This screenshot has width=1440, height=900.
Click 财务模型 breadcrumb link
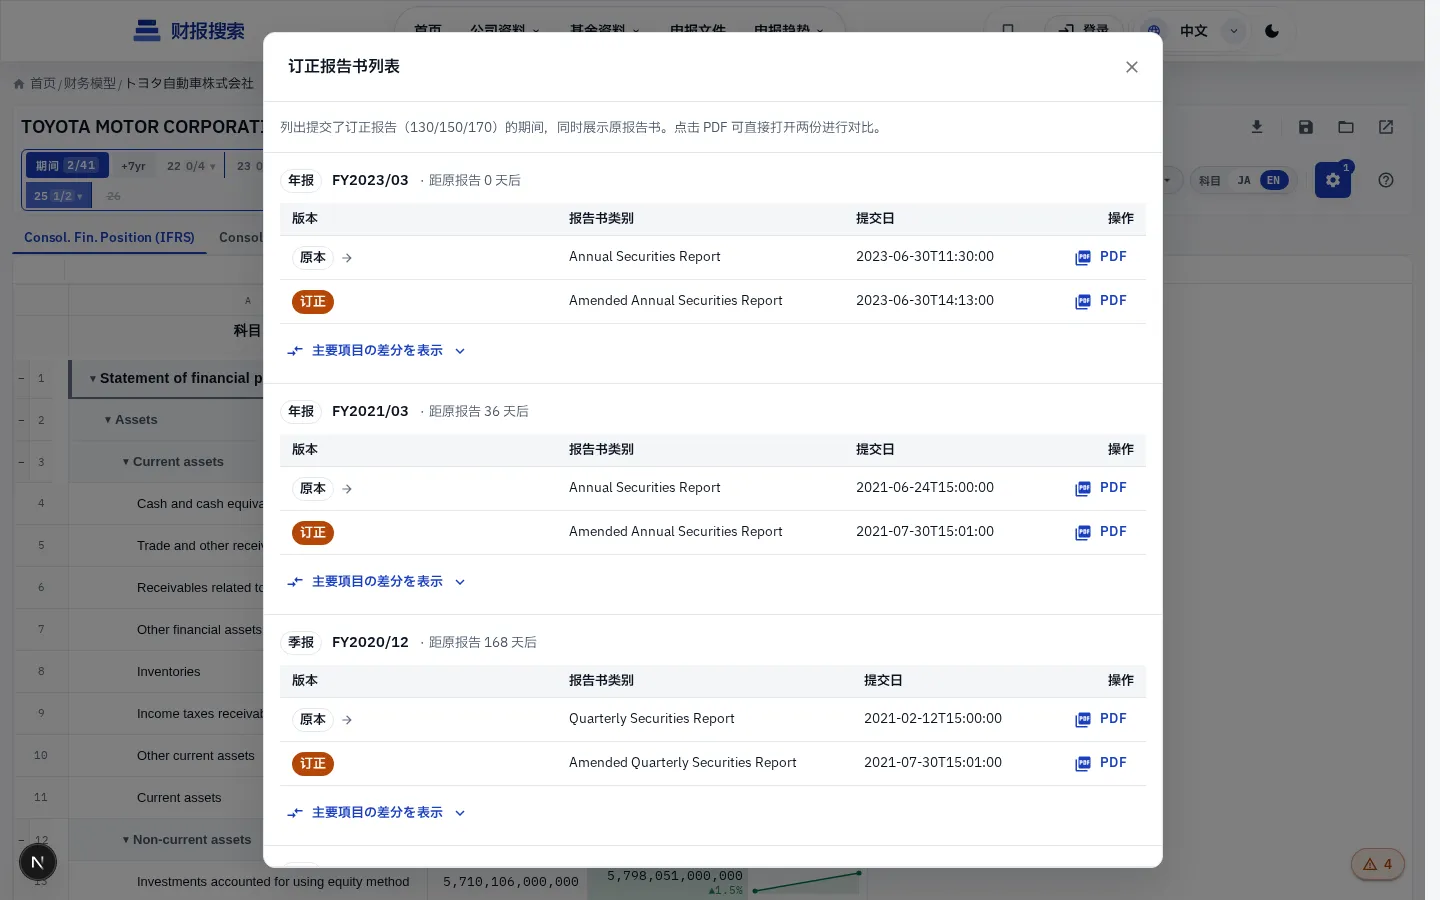(x=90, y=84)
